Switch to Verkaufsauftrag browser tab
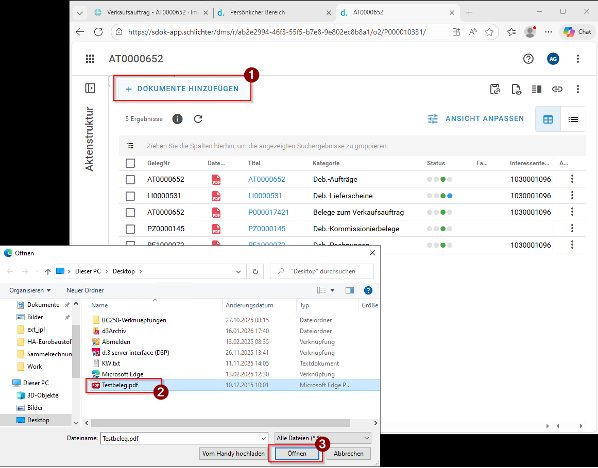 point(152,12)
